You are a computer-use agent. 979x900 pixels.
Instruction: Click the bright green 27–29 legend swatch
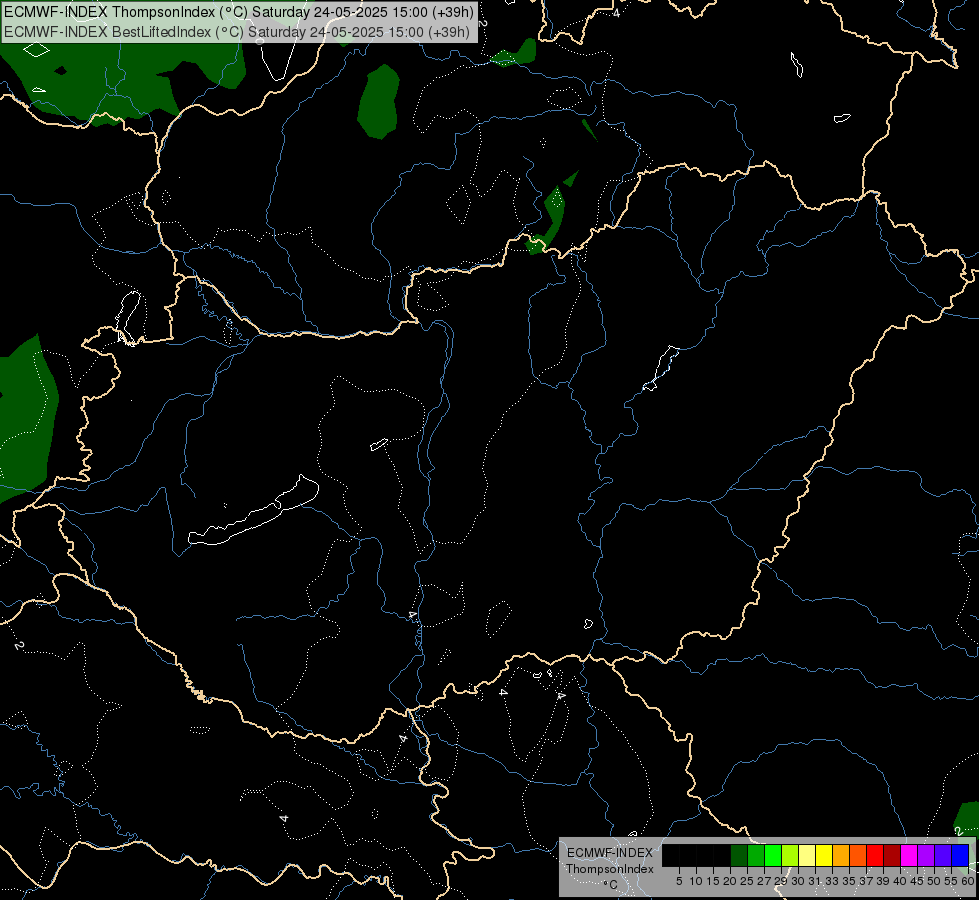click(773, 855)
